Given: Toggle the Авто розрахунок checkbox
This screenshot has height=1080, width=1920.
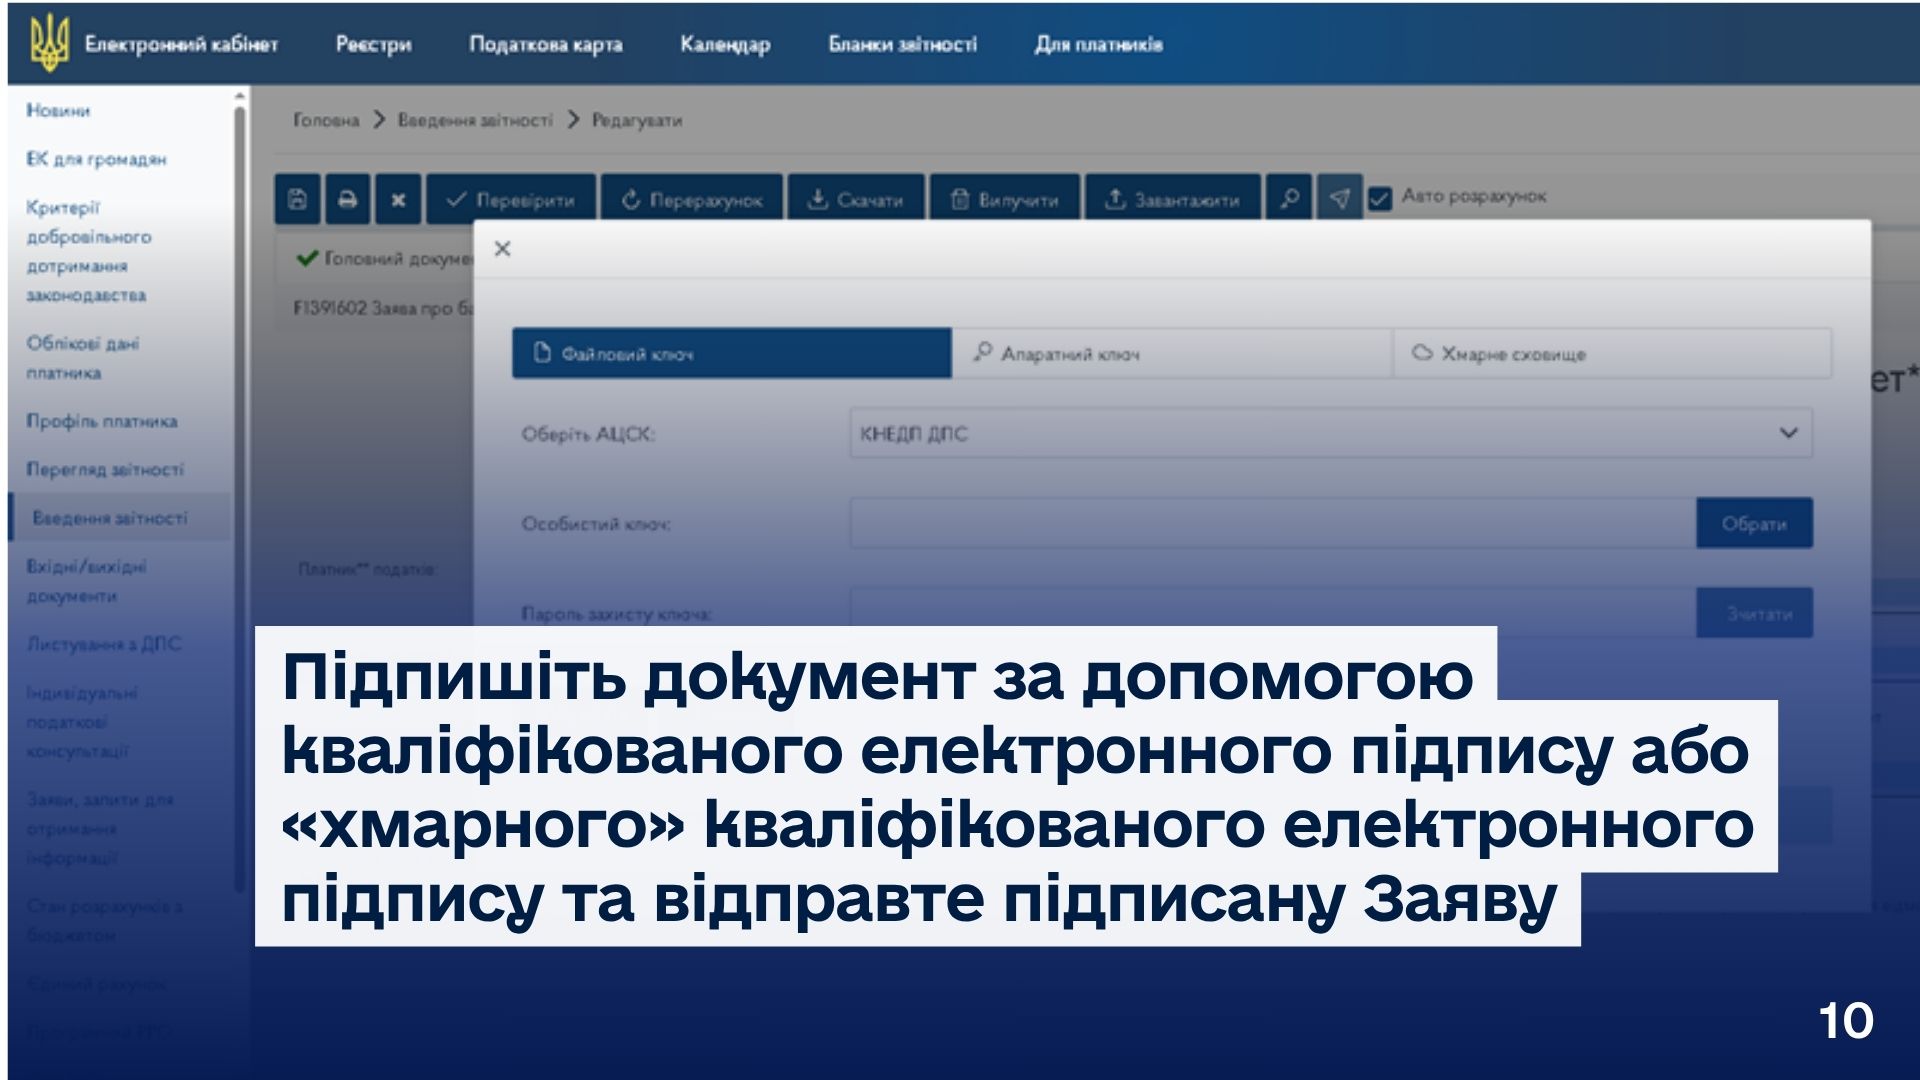Looking at the screenshot, I should pyautogui.click(x=1380, y=198).
